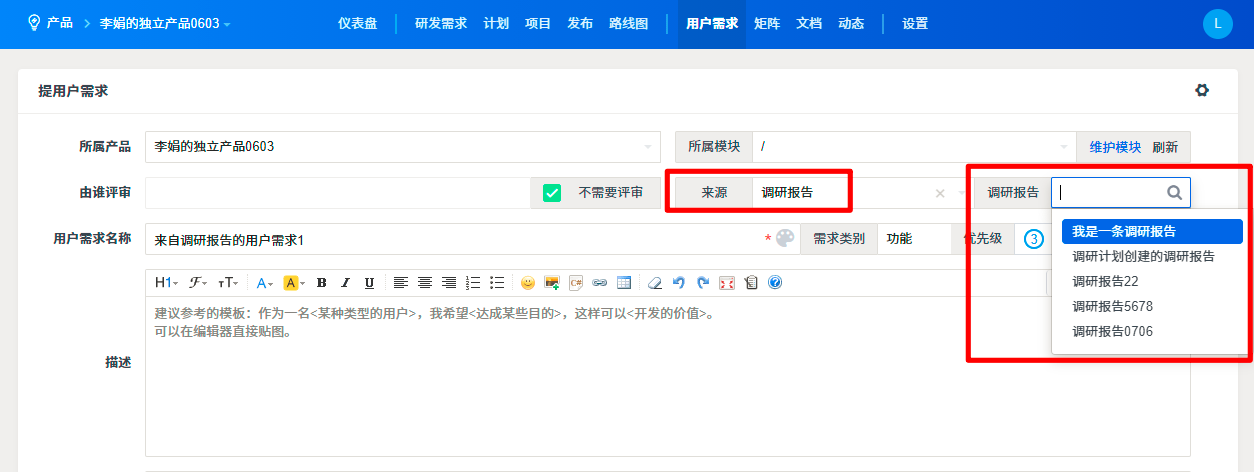
Task: Click the 维护模块 link
Action: pyautogui.click(x=1115, y=147)
